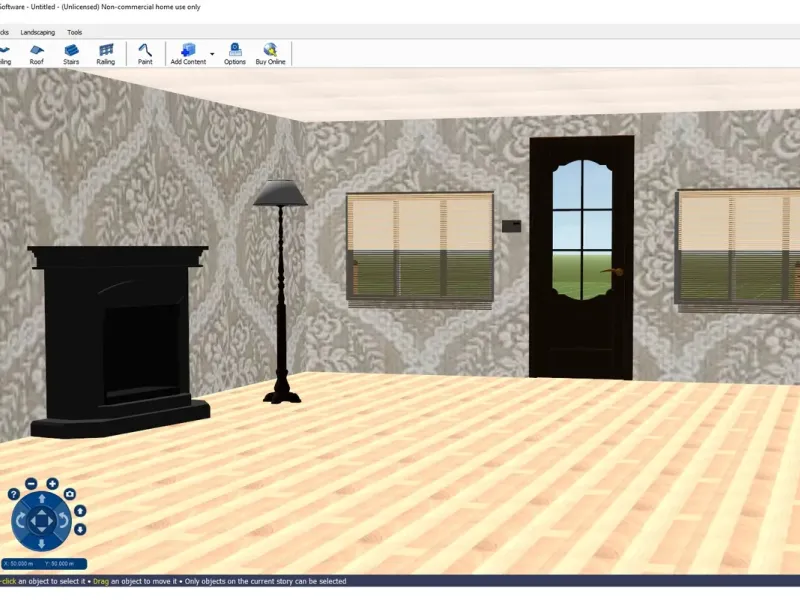800x600 pixels.
Task: Lower camera with small down arrow button
Action: (x=80, y=530)
